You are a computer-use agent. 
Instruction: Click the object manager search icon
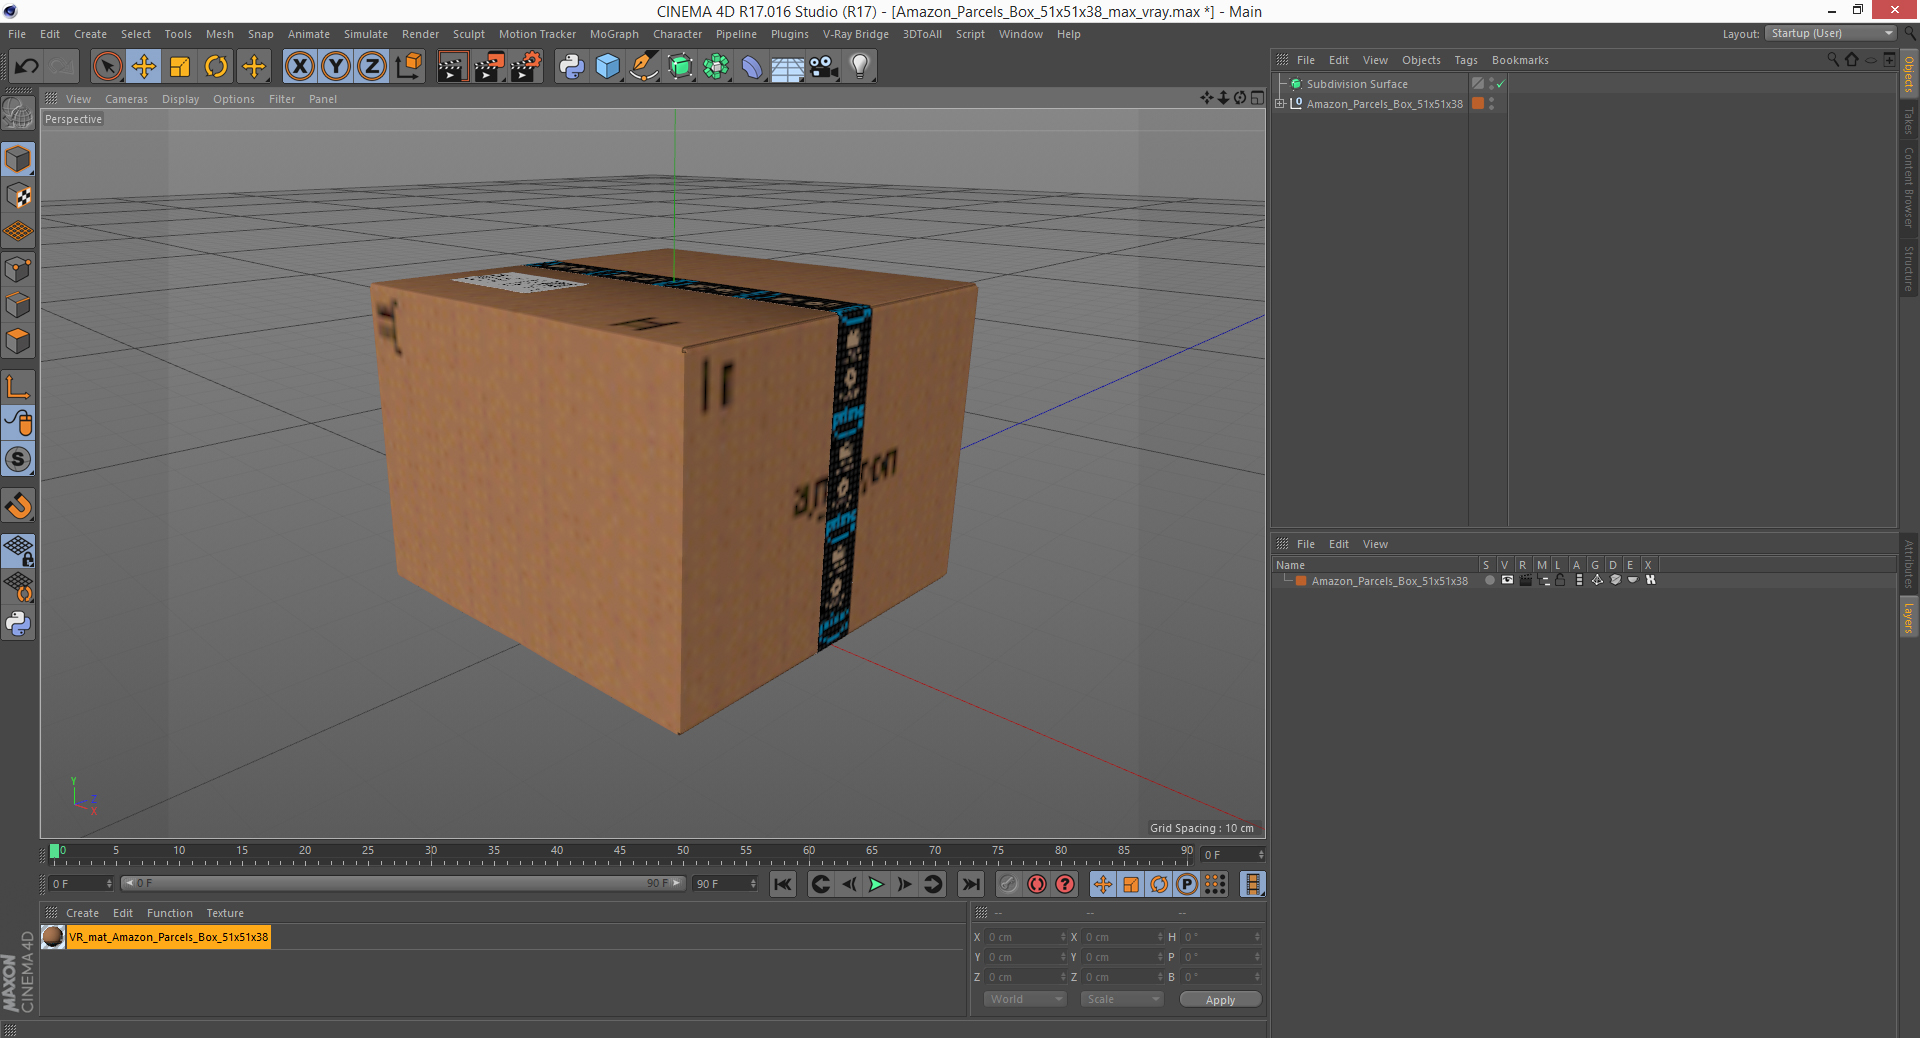[x=1833, y=60]
